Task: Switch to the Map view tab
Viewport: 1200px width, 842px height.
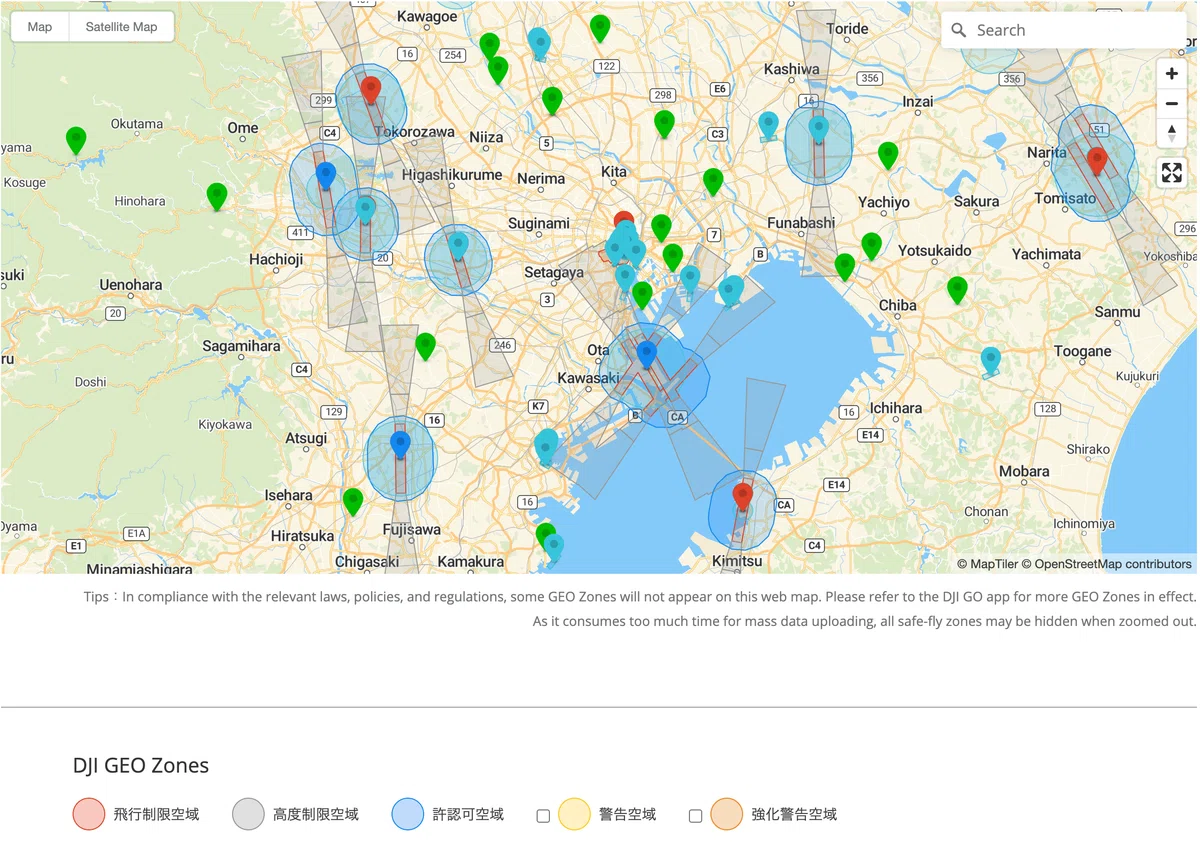Action: 40,27
